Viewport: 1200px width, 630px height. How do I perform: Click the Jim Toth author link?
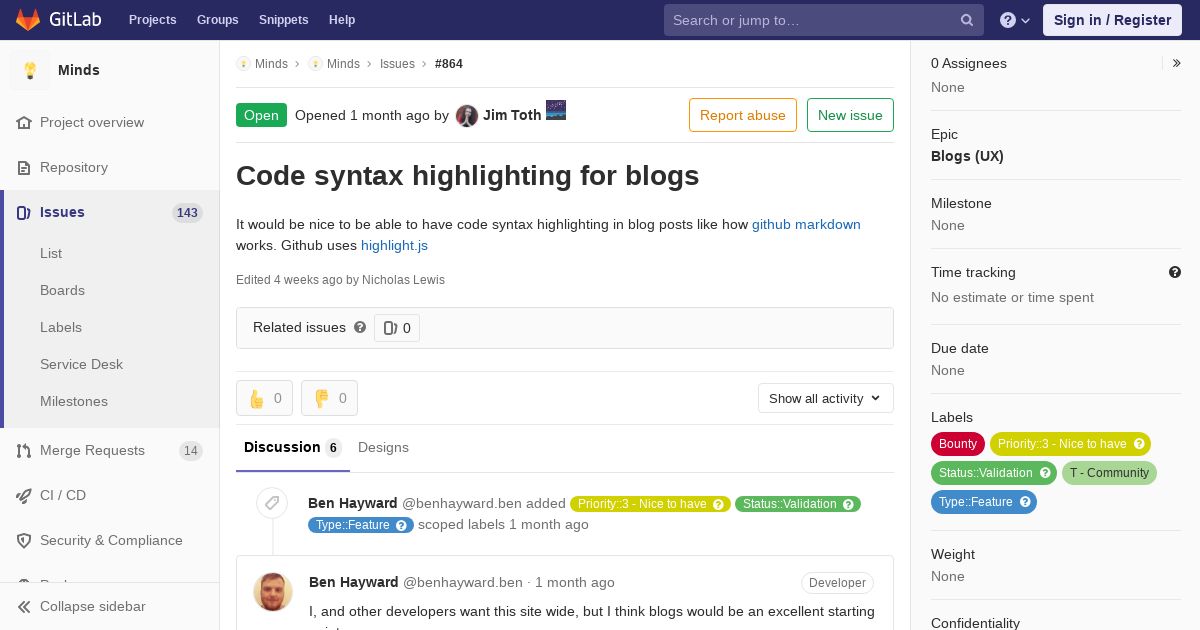click(512, 115)
